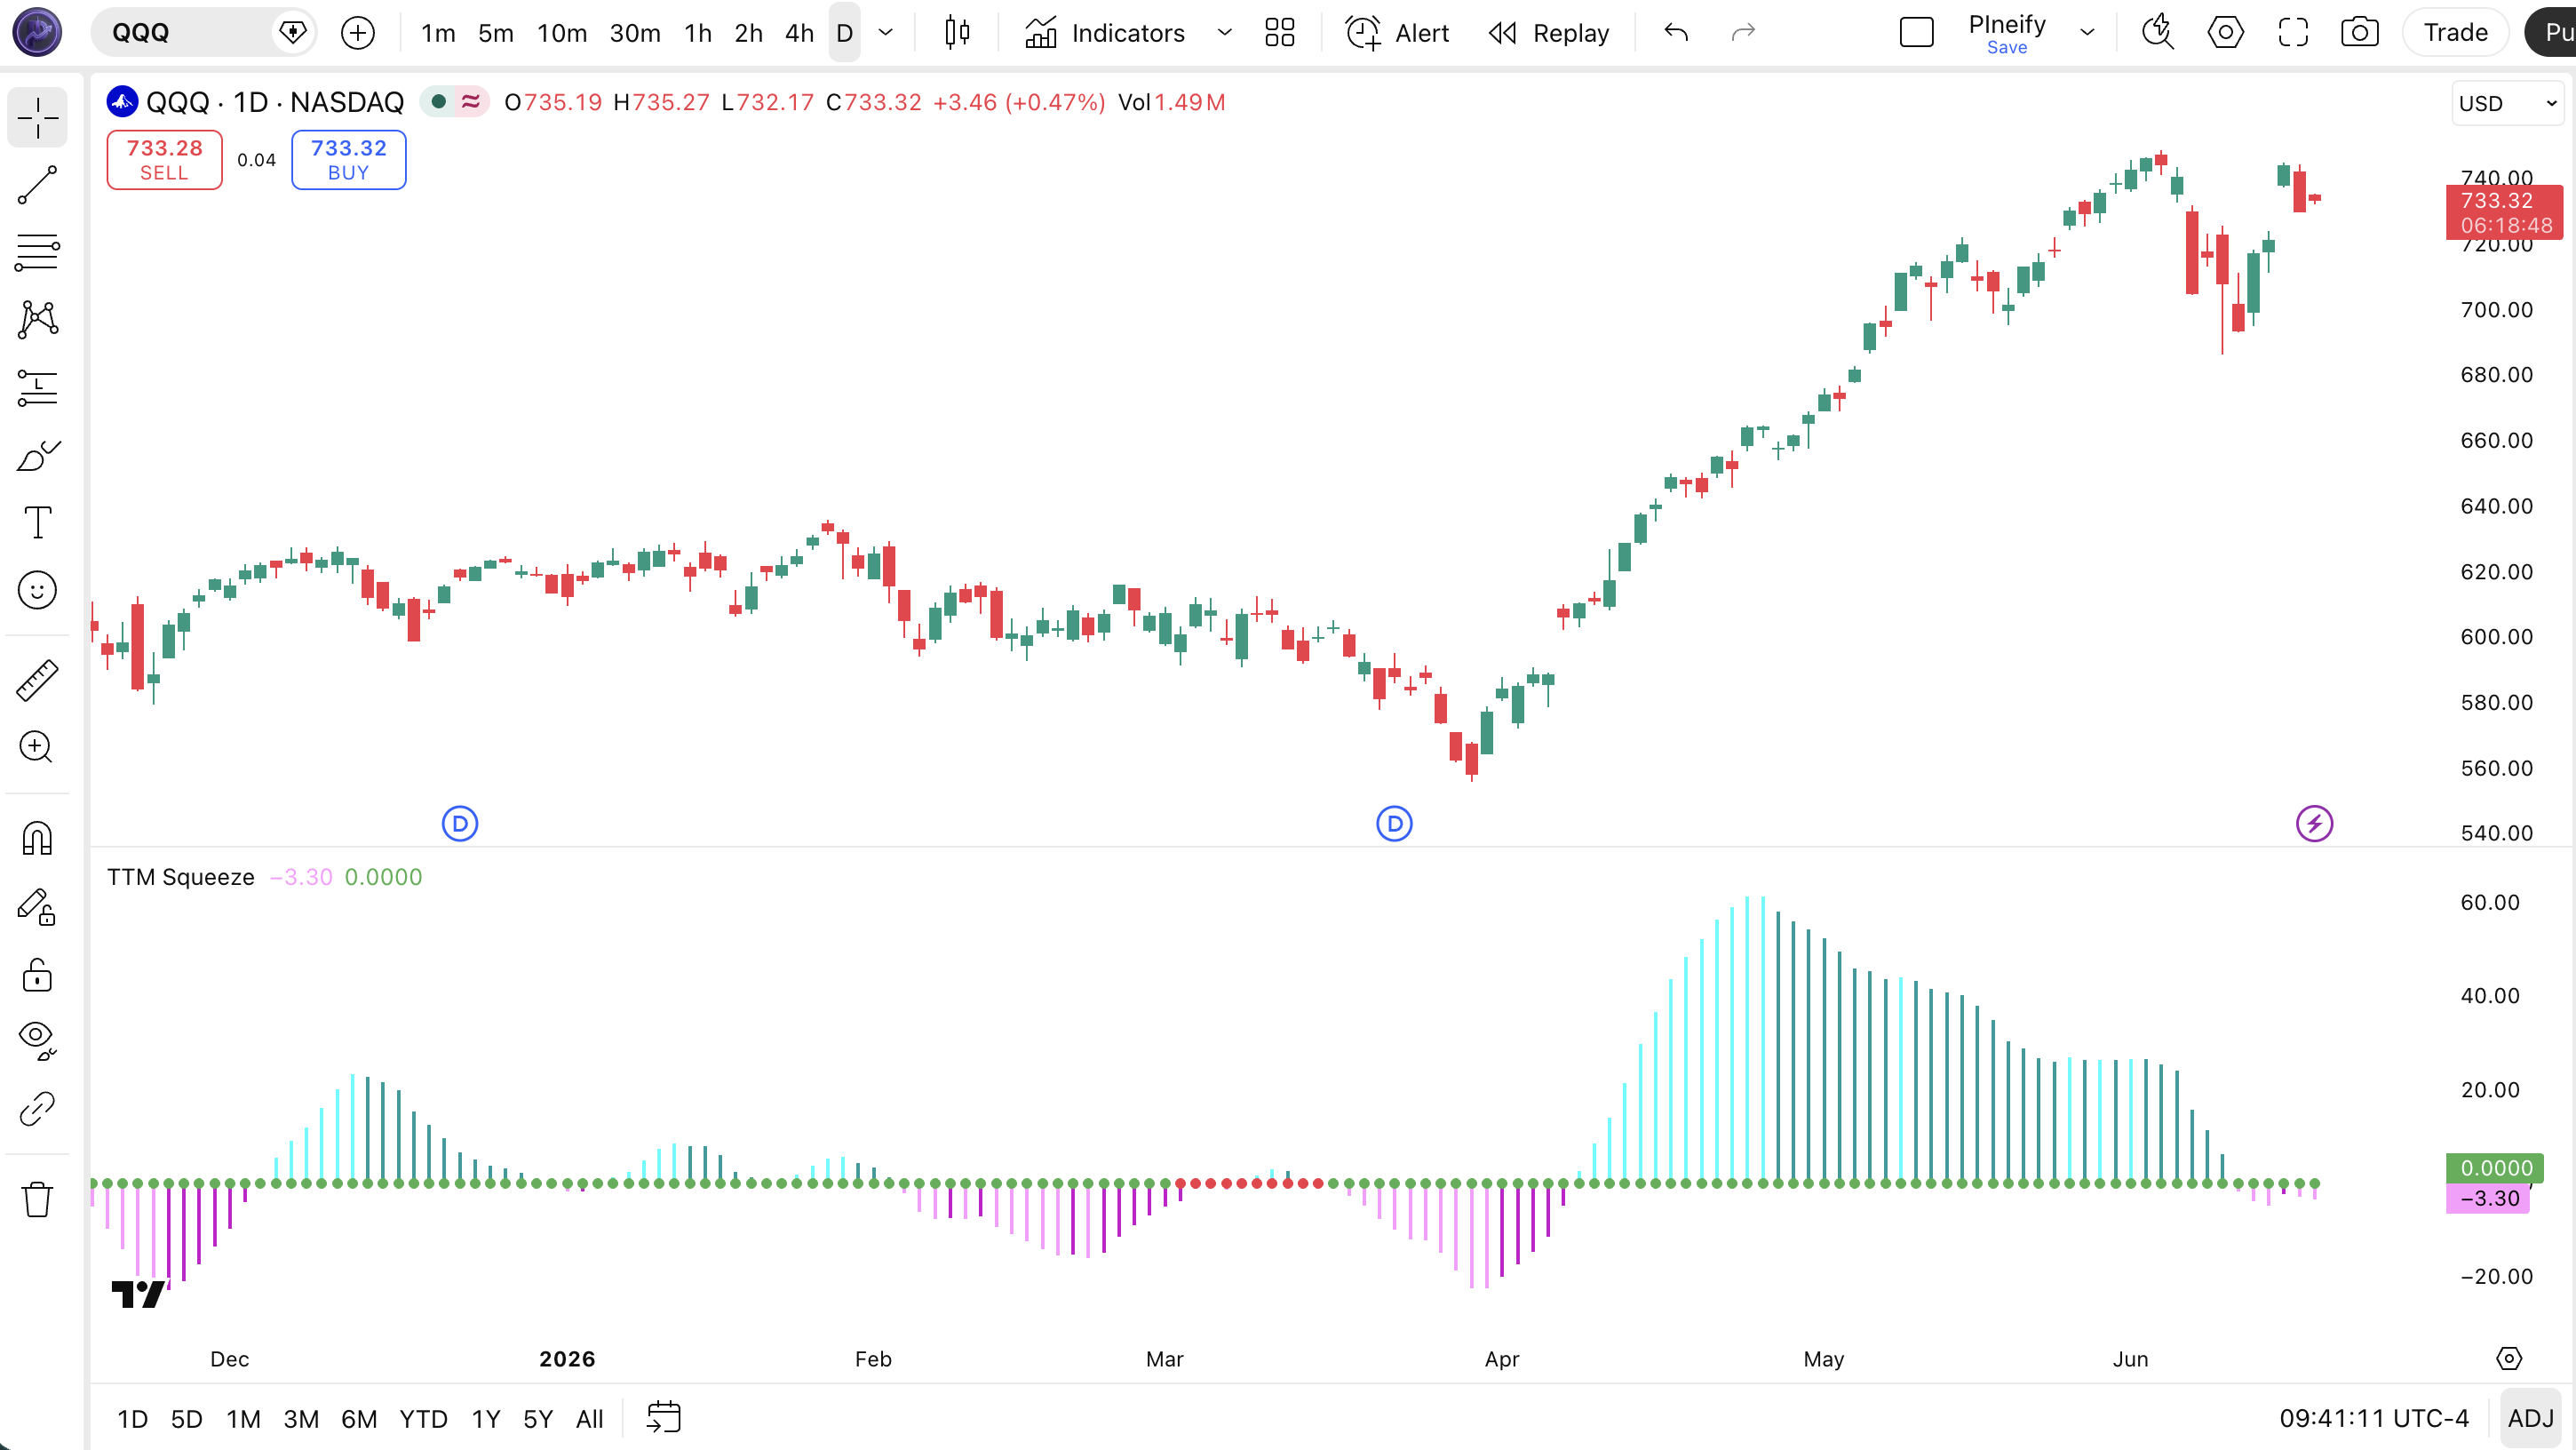Viewport: 2576px width, 1450px height.
Task: Open the layout setup square icon
Action: point(1916,33)
